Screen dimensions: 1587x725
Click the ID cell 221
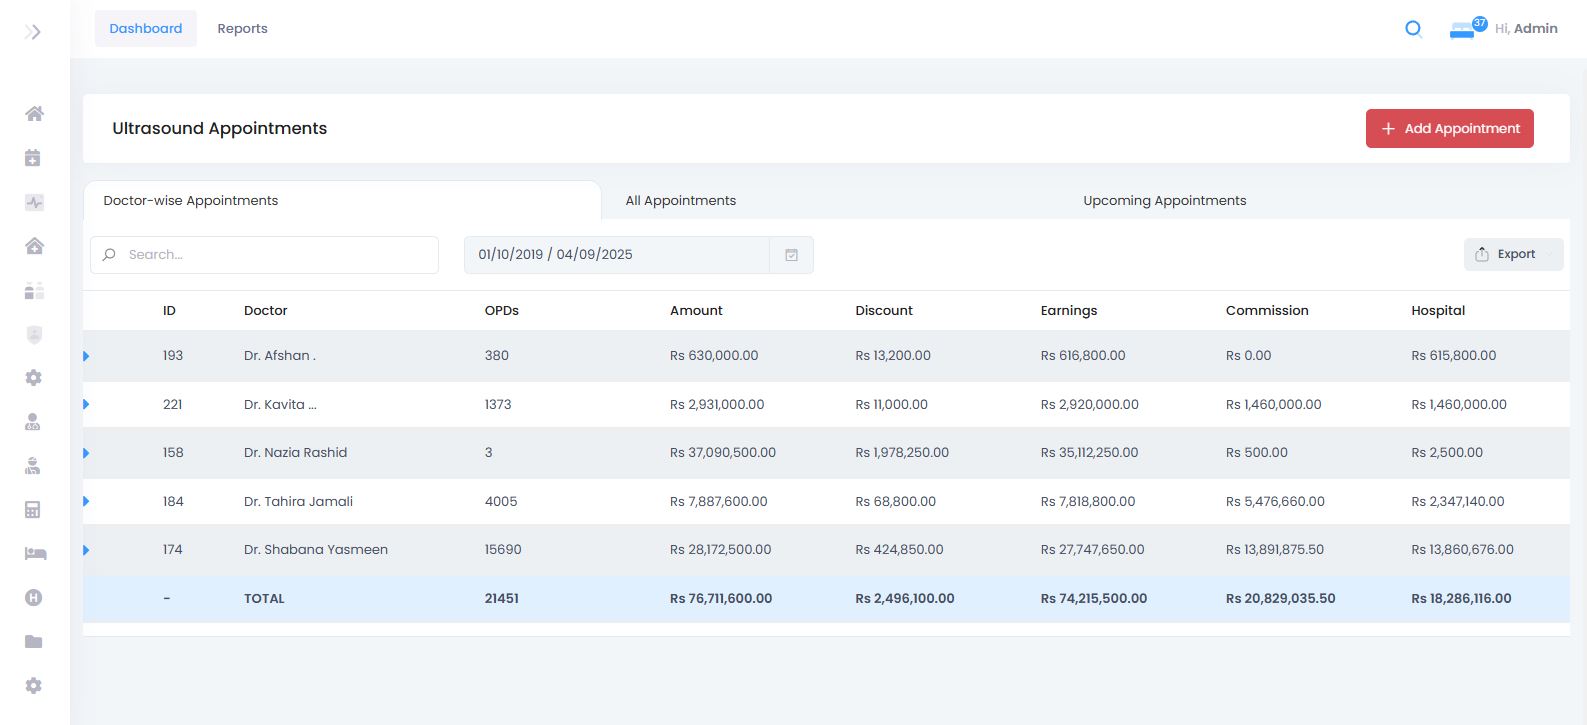pos(173,404)
